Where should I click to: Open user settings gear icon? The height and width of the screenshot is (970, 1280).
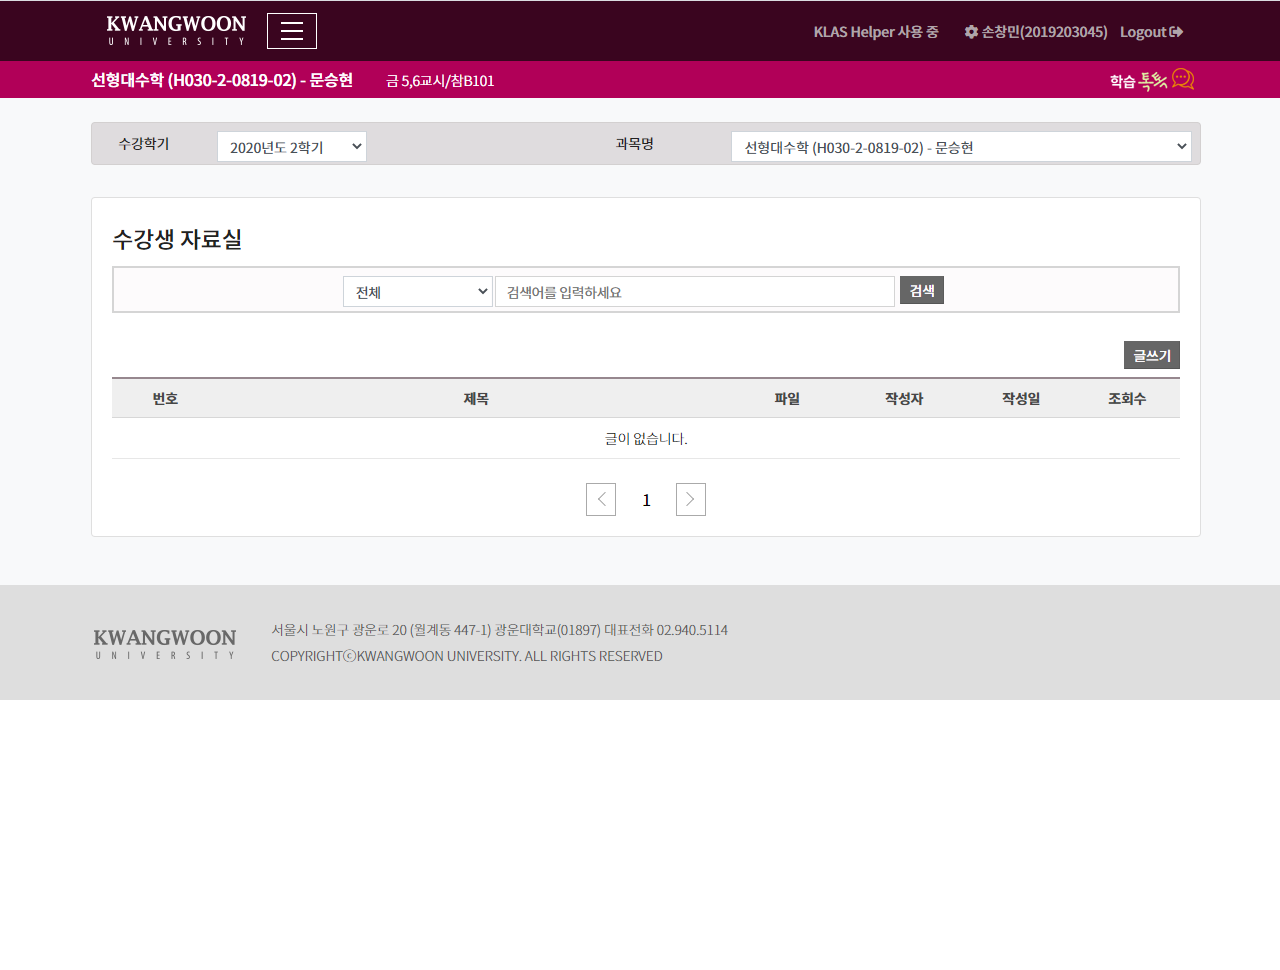(x=971, y=32)
